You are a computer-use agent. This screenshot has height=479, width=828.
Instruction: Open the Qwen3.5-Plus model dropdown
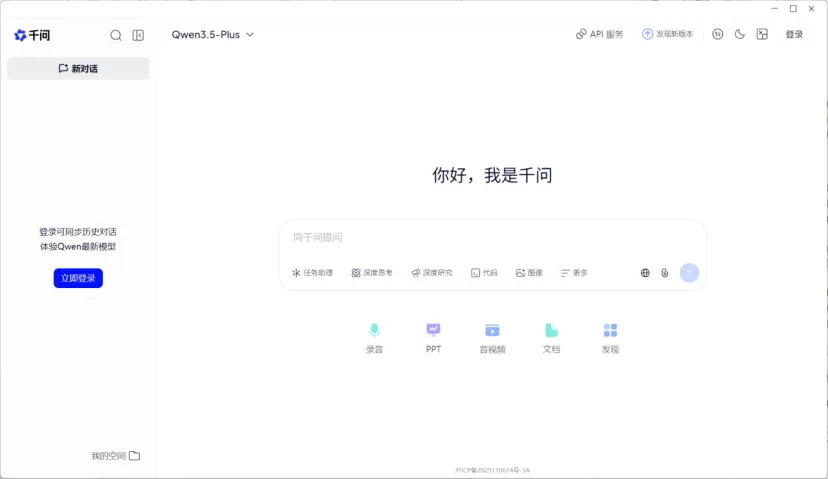point(213,35)
